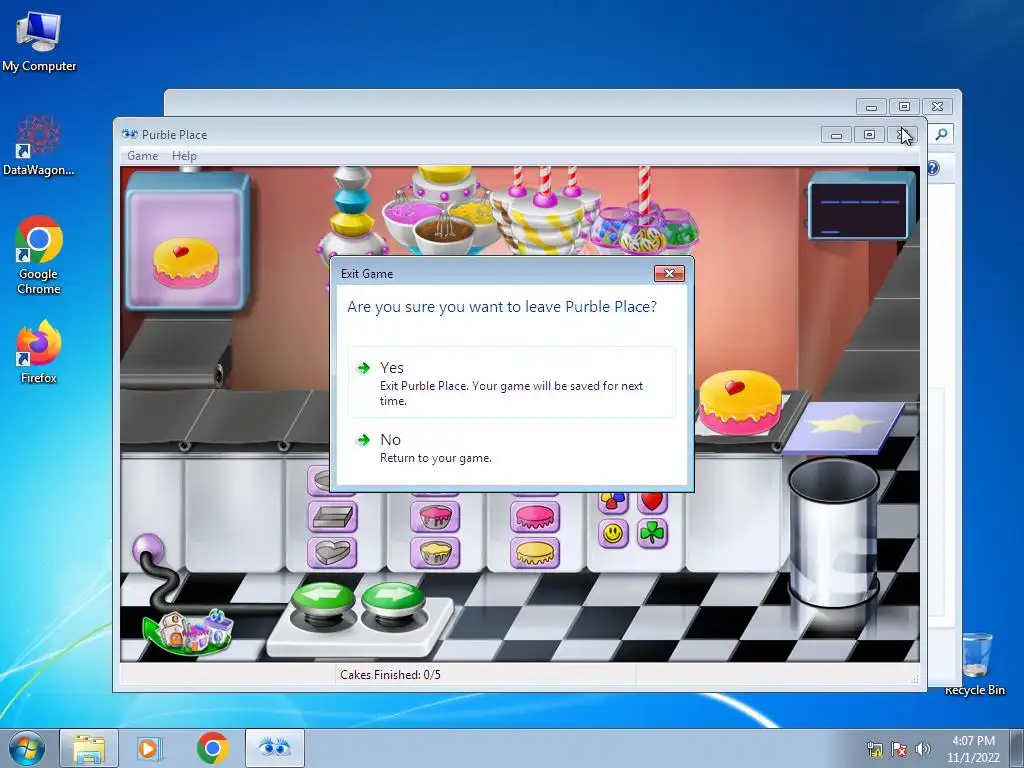
Task: Select the DataWagon desktop shortcut
Action: point(39,145)
